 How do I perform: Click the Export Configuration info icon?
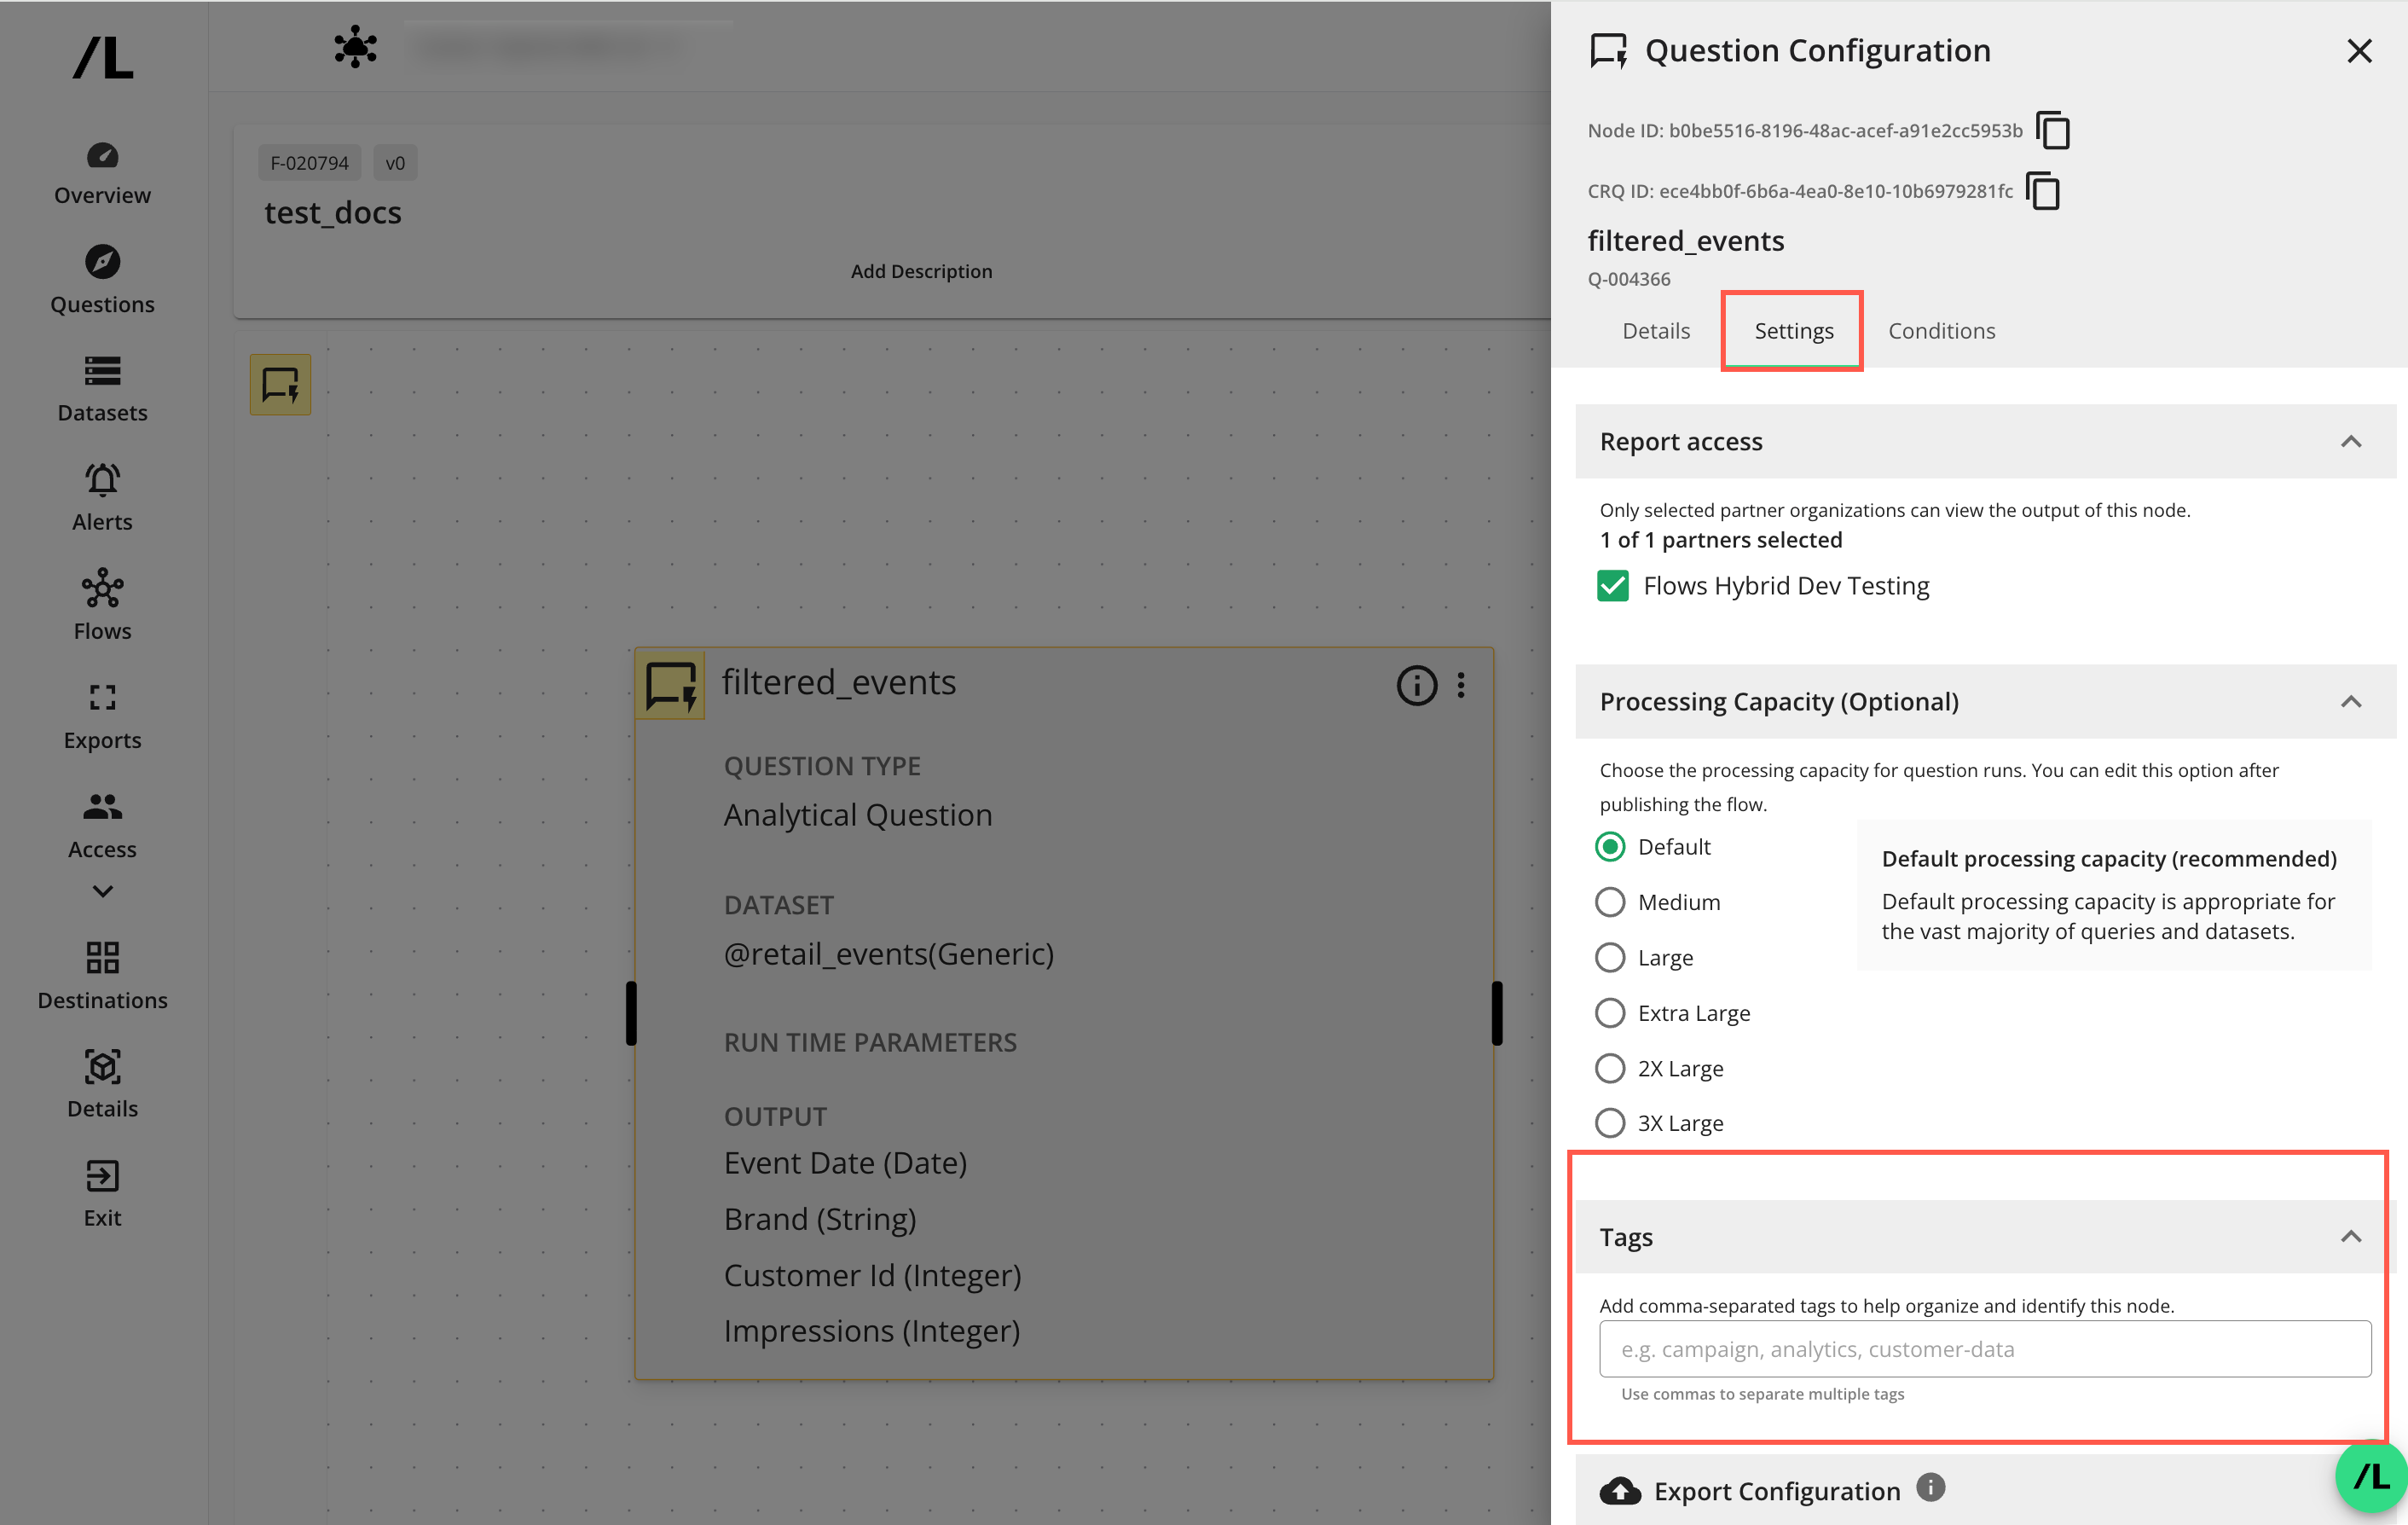1931,1488
